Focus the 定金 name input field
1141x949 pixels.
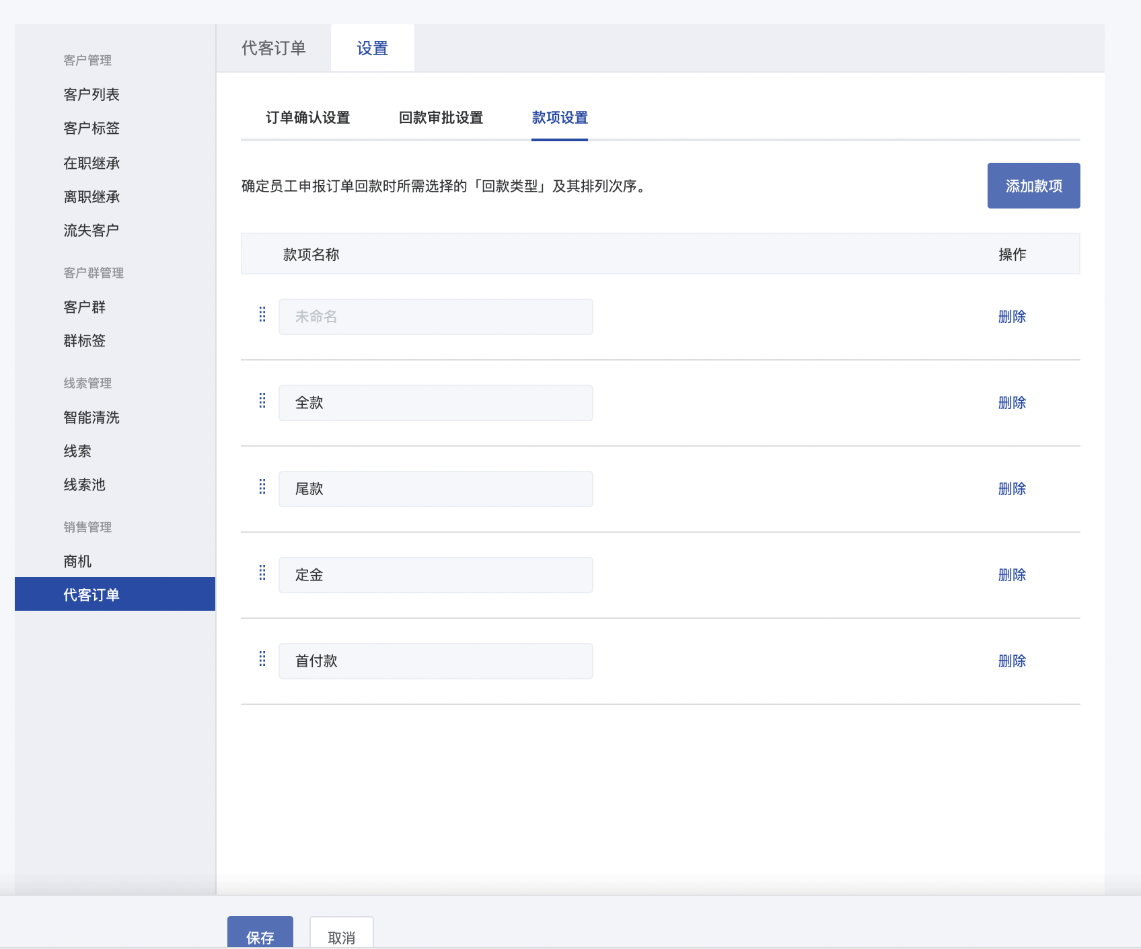coord(436,575)
